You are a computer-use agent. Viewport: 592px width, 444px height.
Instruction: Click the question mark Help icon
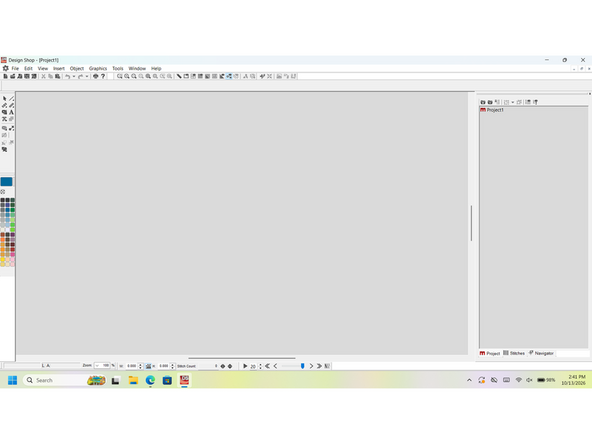tap(103, 76)
